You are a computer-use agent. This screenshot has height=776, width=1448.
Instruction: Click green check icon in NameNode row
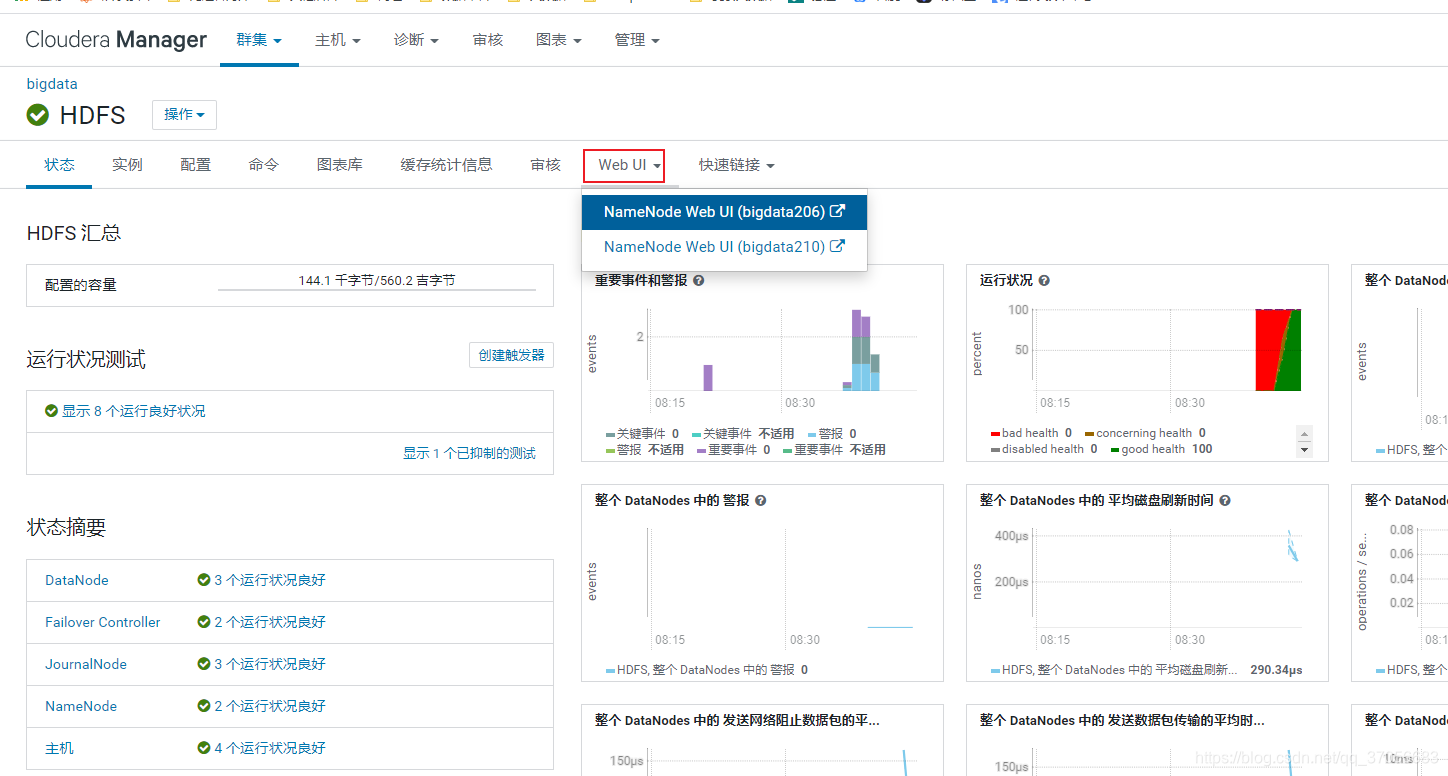(x=204, y=706)
